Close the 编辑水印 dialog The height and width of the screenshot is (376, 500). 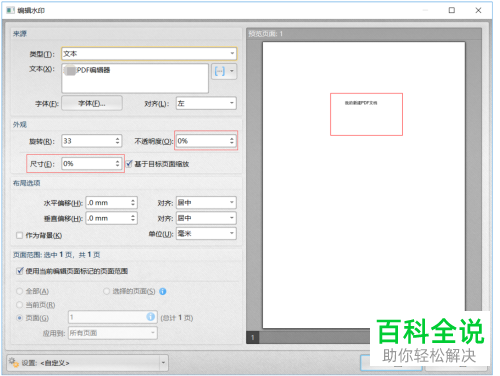[x=478, y=10]
